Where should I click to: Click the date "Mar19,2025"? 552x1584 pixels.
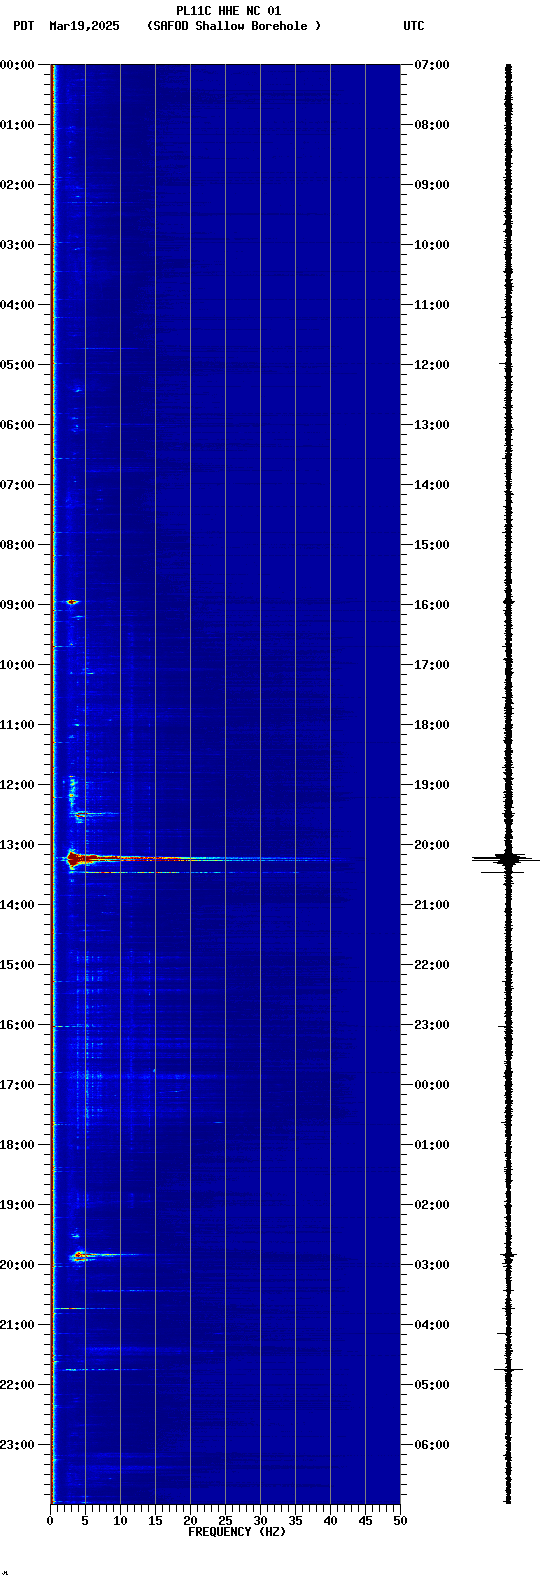tap(84, 26)
